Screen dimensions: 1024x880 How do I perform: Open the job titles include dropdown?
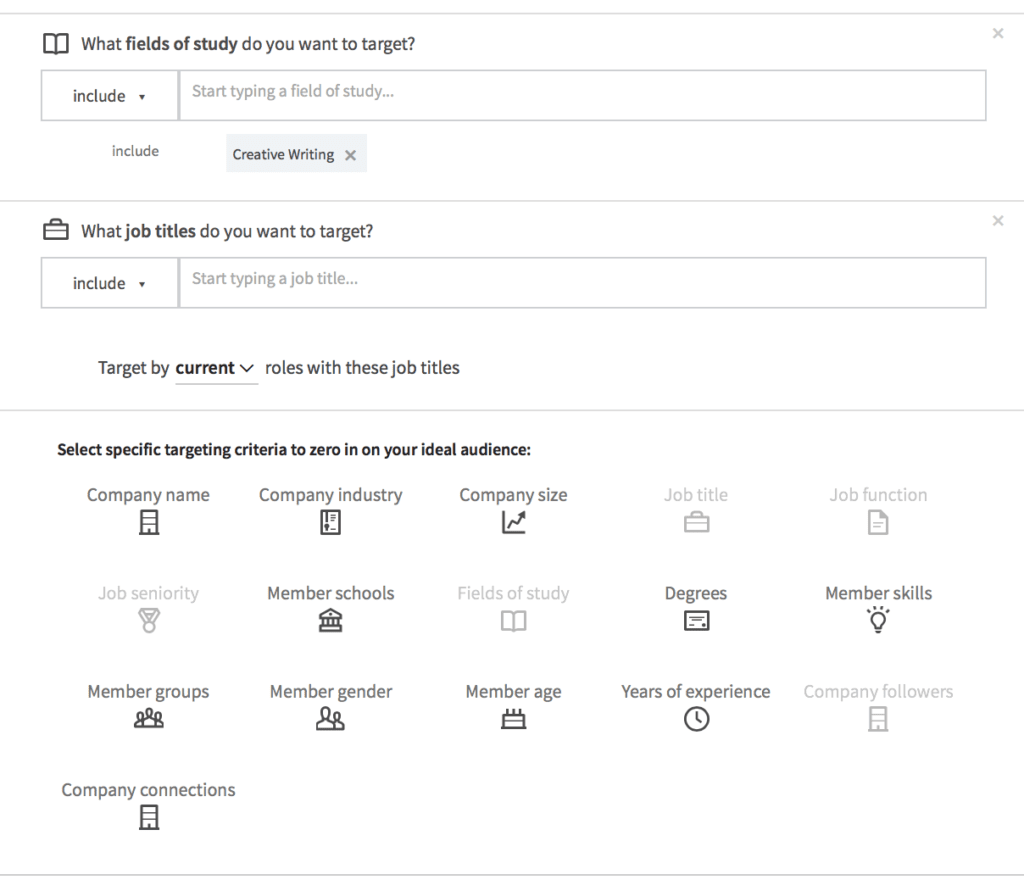[x=110, y=284]
